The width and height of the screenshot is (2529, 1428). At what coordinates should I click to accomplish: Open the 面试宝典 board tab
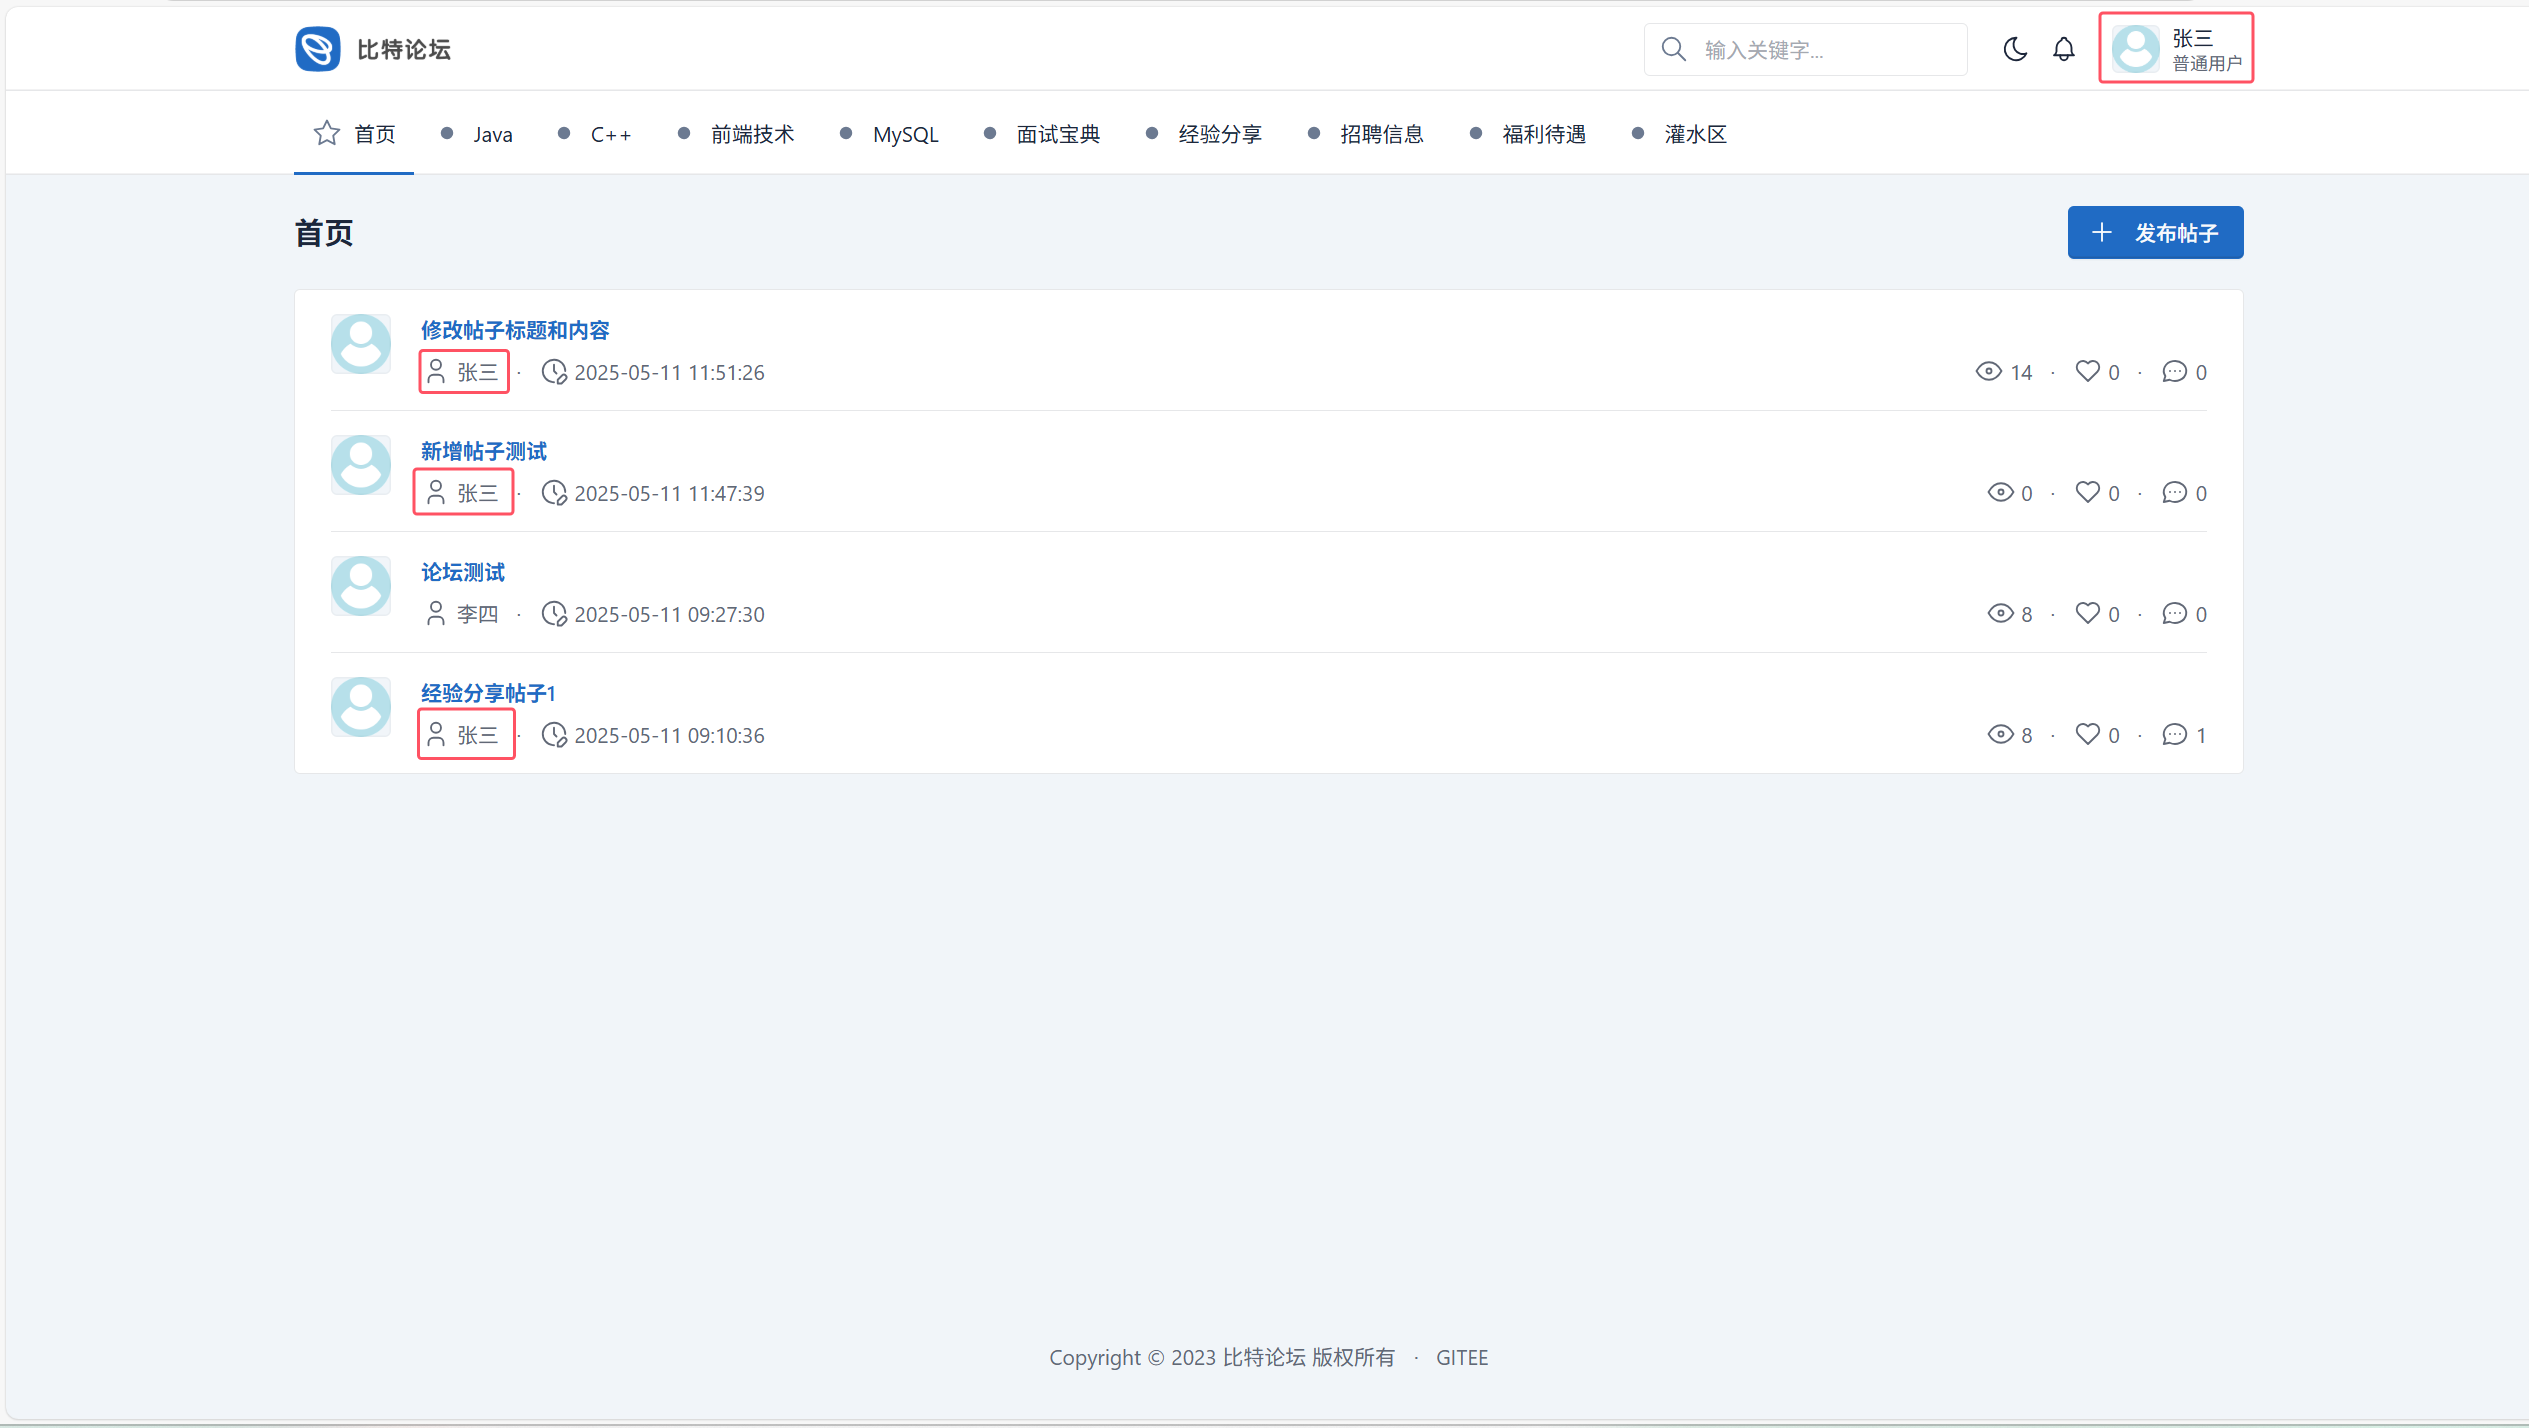click(1058, 134)
